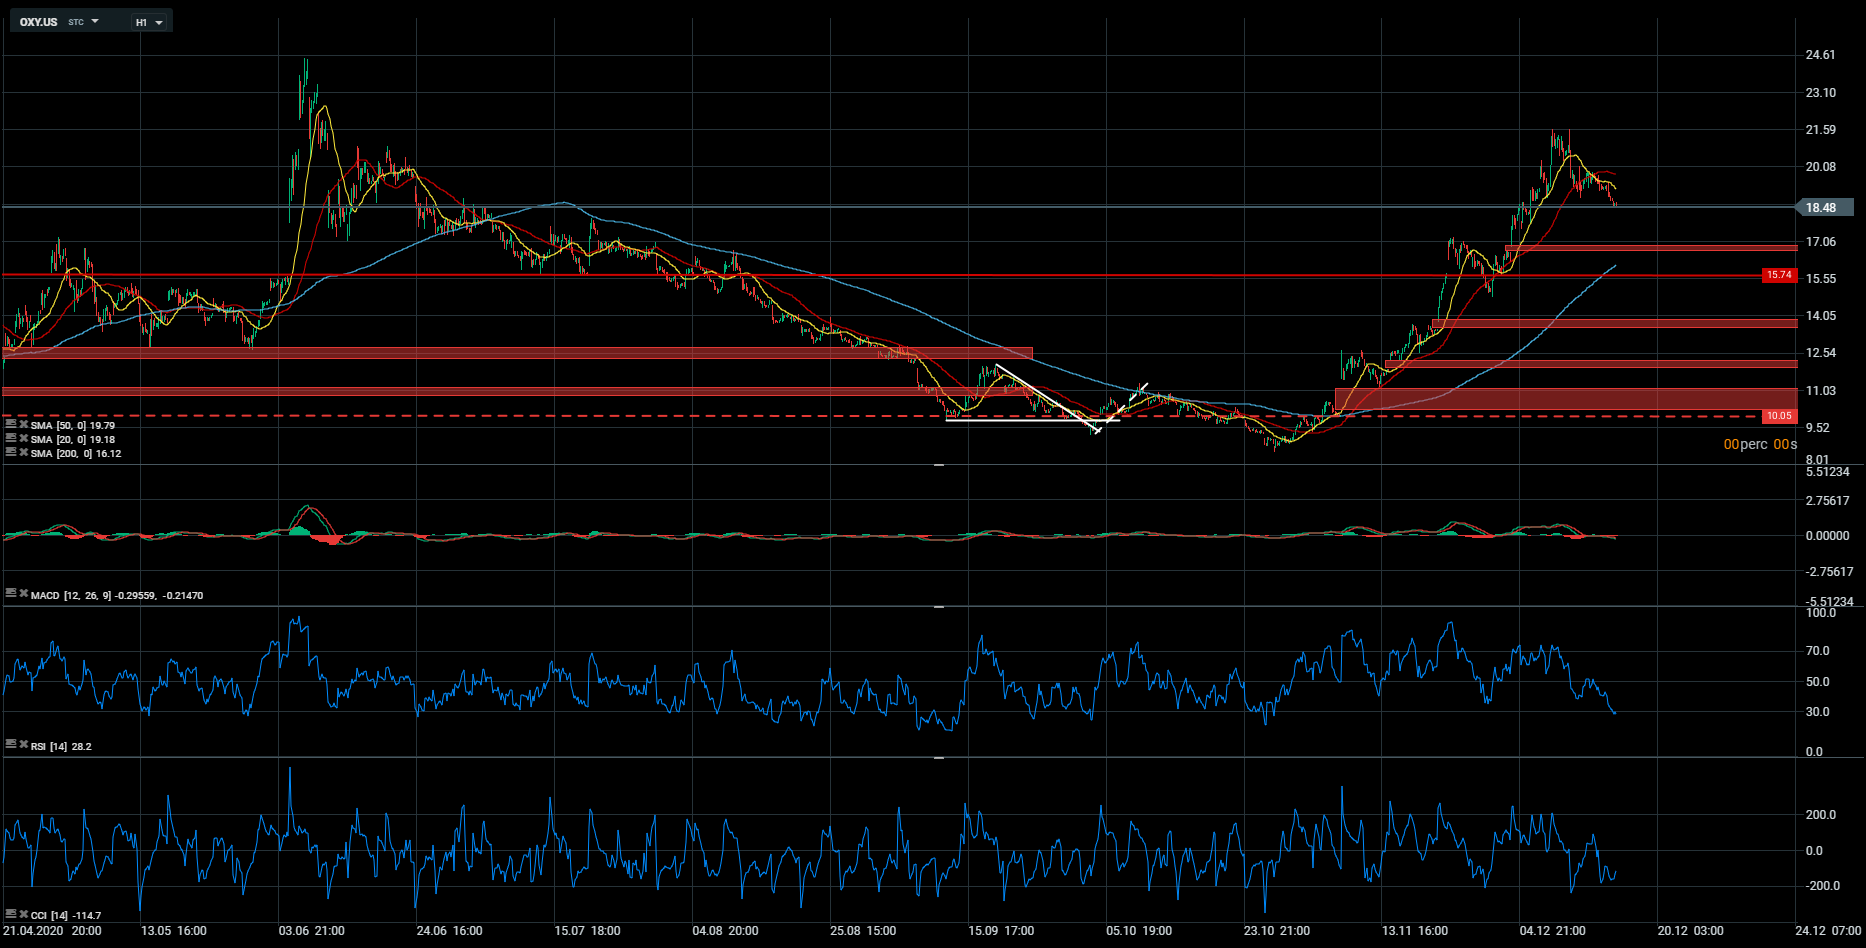Click the divider handle above MACD panel

pyautogui.click(x=939, y=465)
